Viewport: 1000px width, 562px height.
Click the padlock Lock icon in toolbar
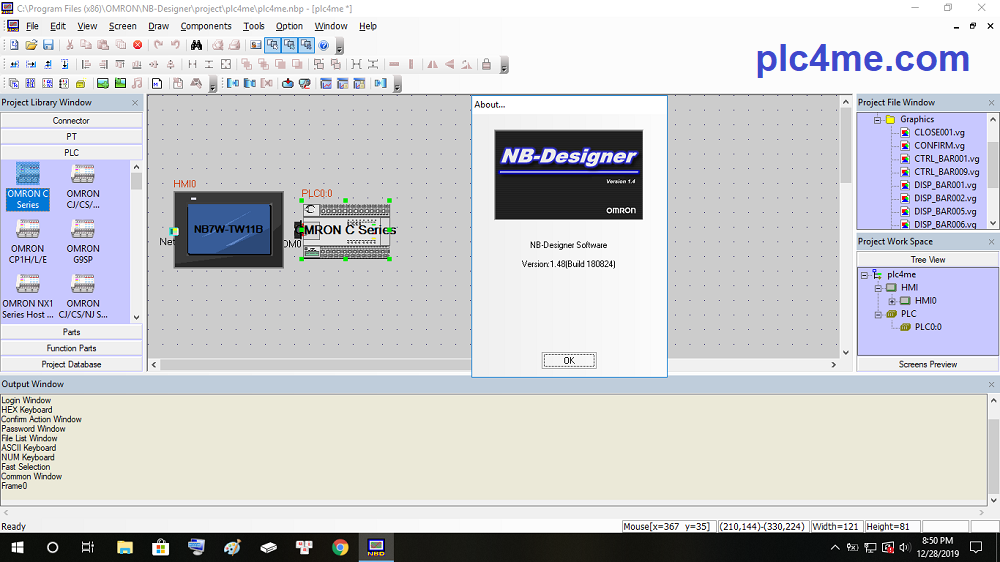(486, 64)
